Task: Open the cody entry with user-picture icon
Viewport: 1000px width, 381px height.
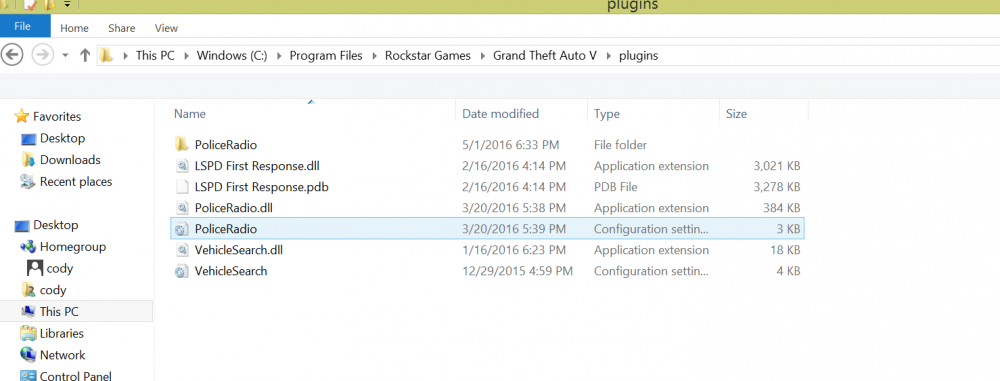Action: pyautogui.click(x=60, y=268)
